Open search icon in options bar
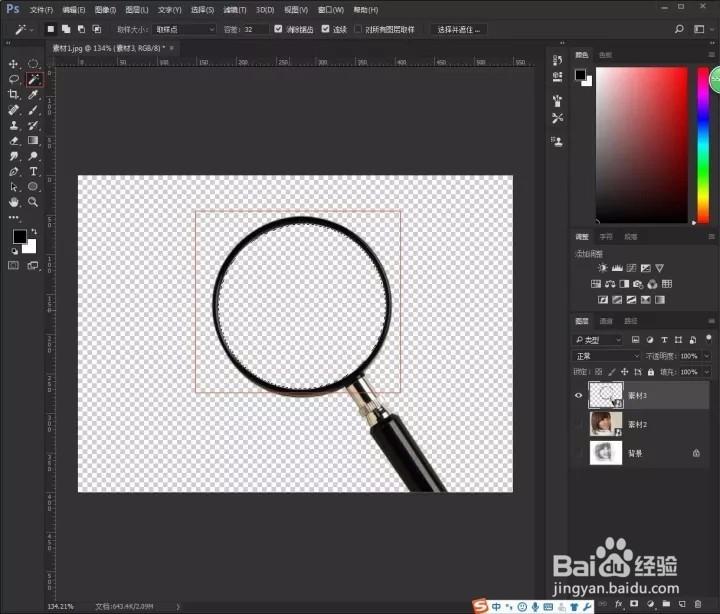 pyautogui.click(x=679, y=29)
